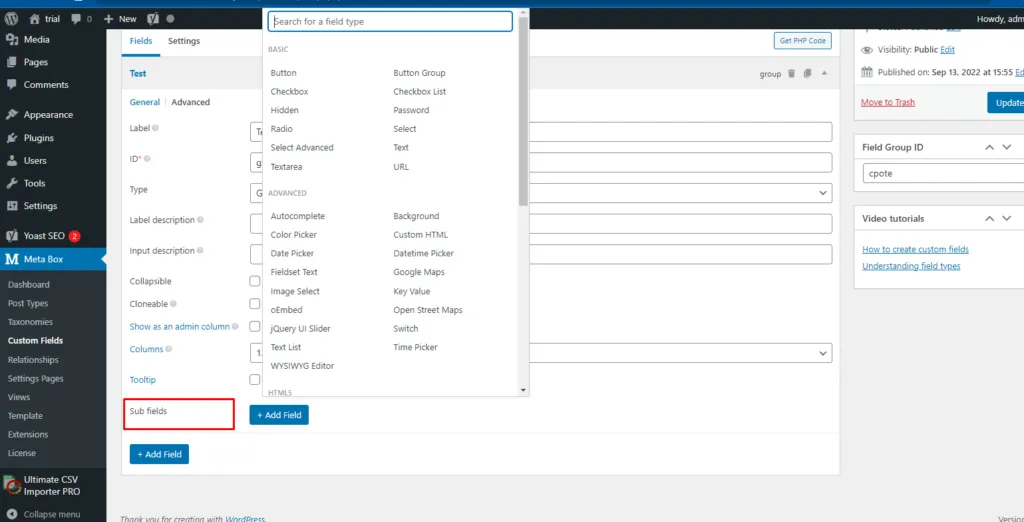Tick the Cloneable checkbox
This screenshot has height=522, width=1024.
click(255, 304)
